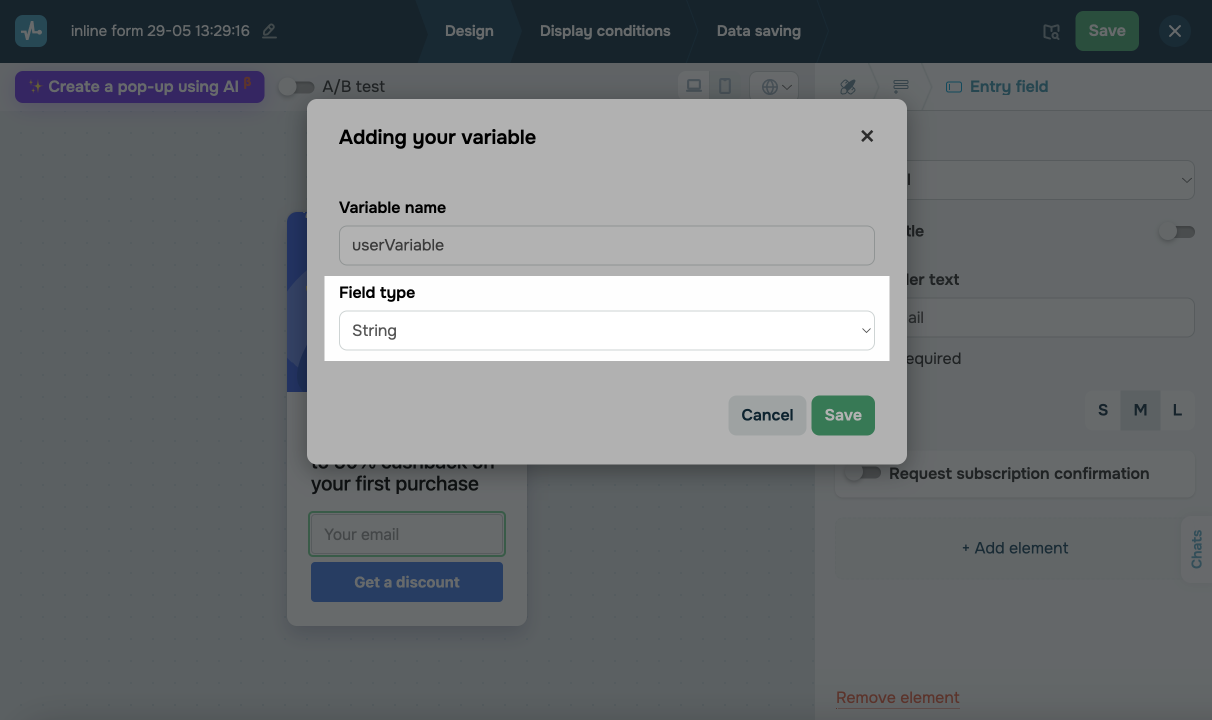Go to Display conditions tab
The width and height of the screenshot is (1212, 720).
click(605, 31)
